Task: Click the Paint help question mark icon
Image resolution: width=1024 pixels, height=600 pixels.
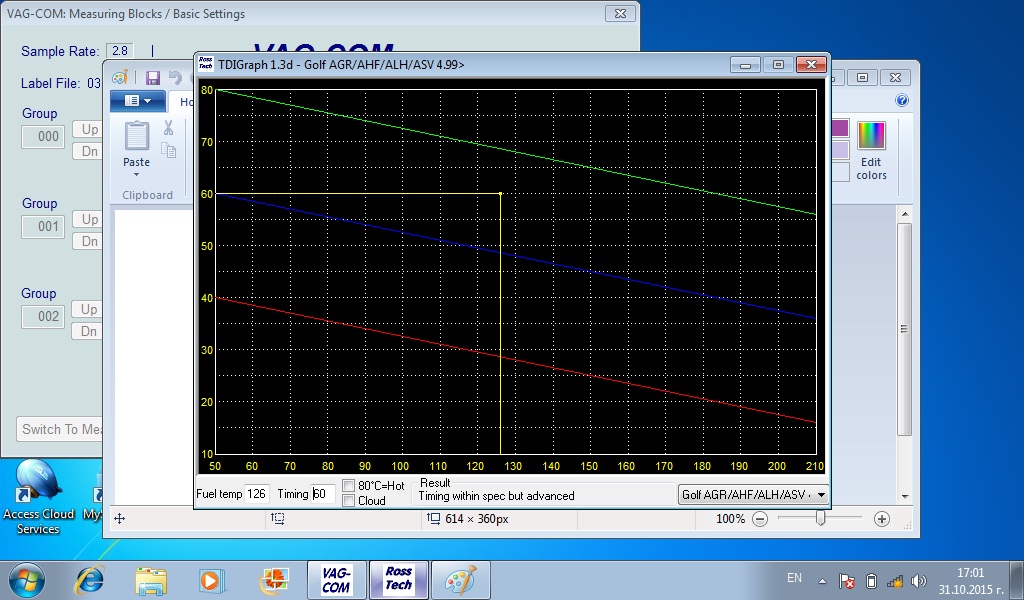Action: pyautogui.click(x=902, y=101)
